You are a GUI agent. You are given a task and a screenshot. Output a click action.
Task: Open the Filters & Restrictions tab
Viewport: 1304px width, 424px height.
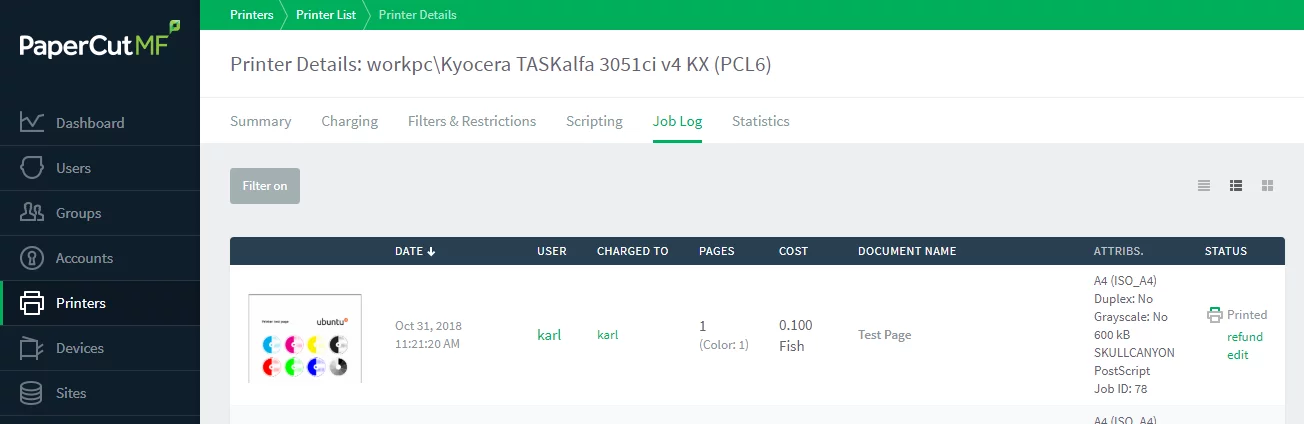click(x=472, y=121)
